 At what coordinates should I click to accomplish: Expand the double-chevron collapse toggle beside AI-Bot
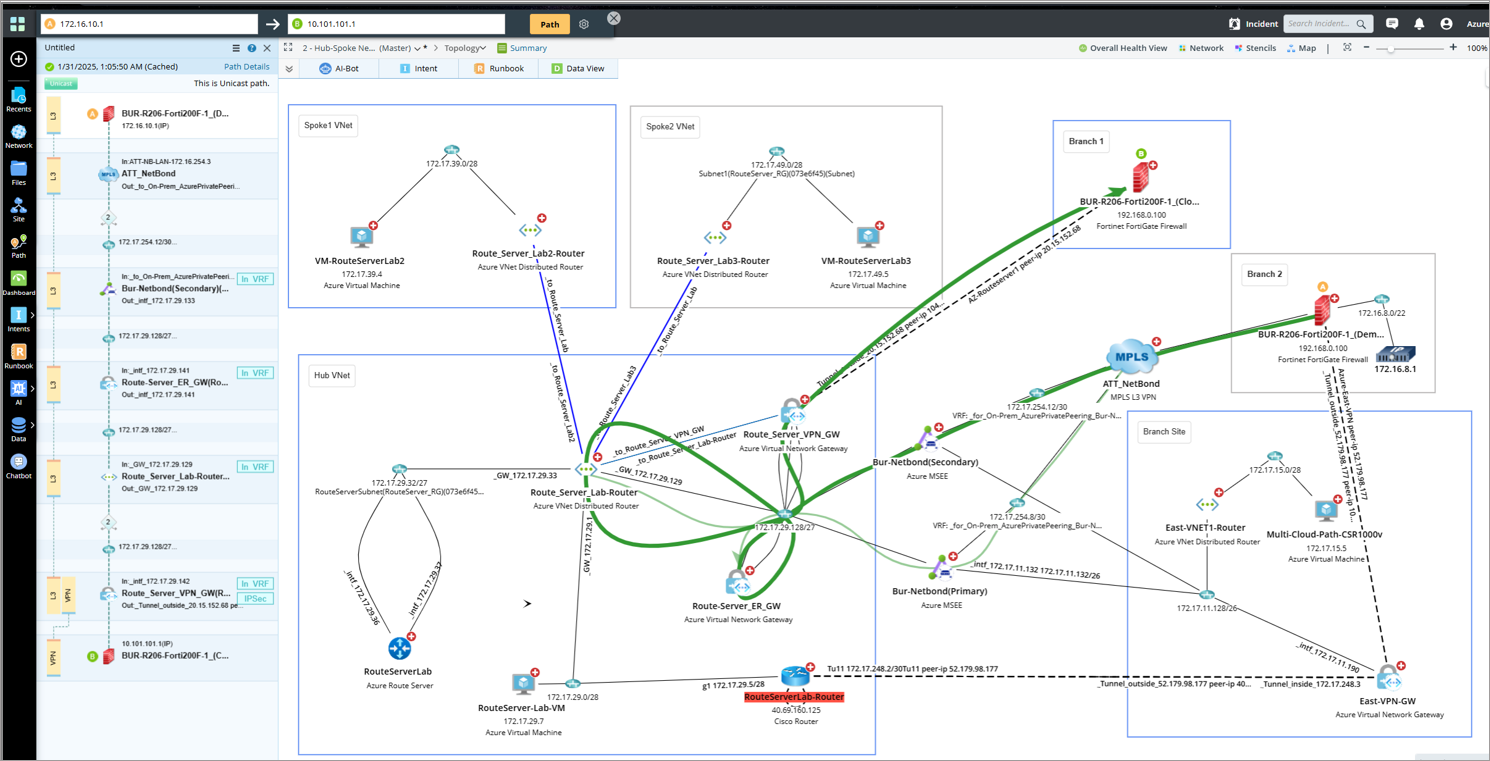[x=289, y=69]
